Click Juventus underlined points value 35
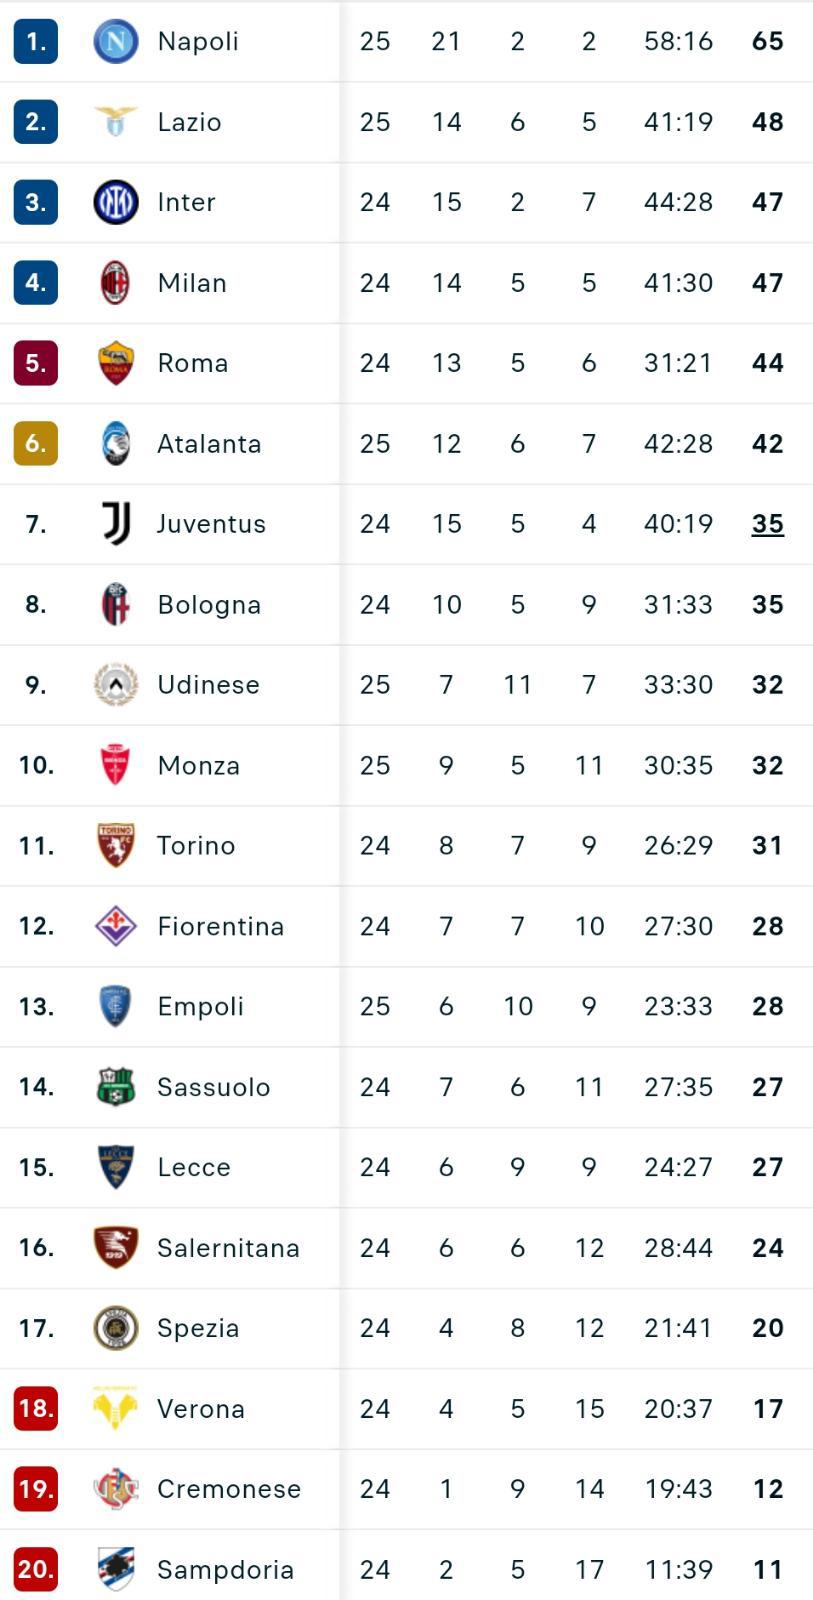 click(767, 524)
